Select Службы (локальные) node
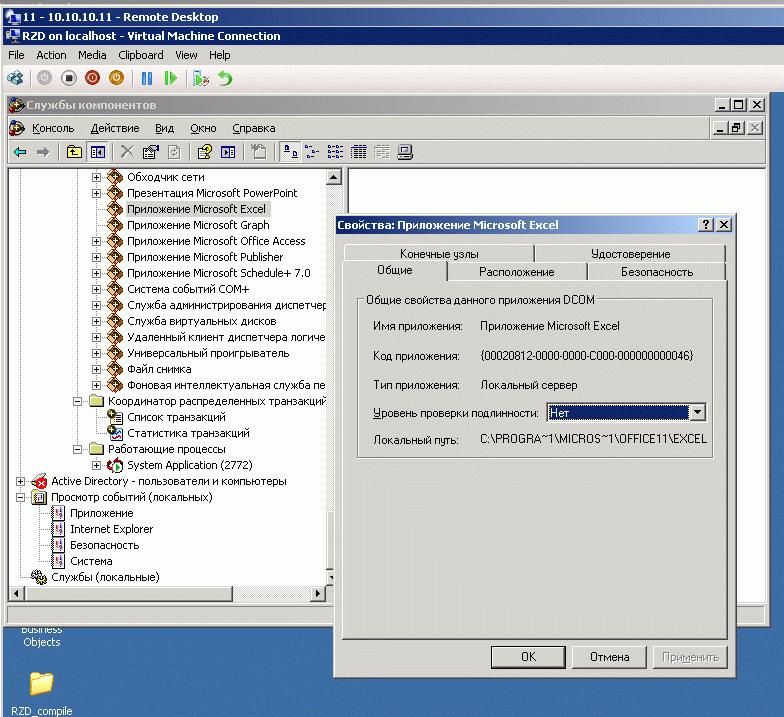 105,577
